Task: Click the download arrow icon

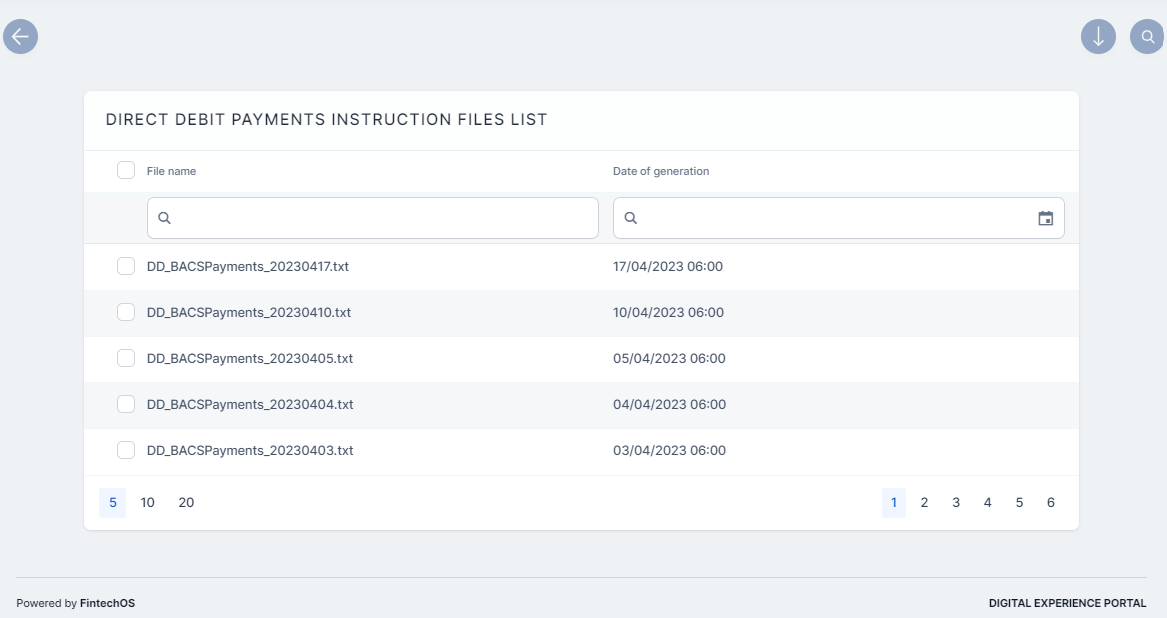Action: [1098, 37]
